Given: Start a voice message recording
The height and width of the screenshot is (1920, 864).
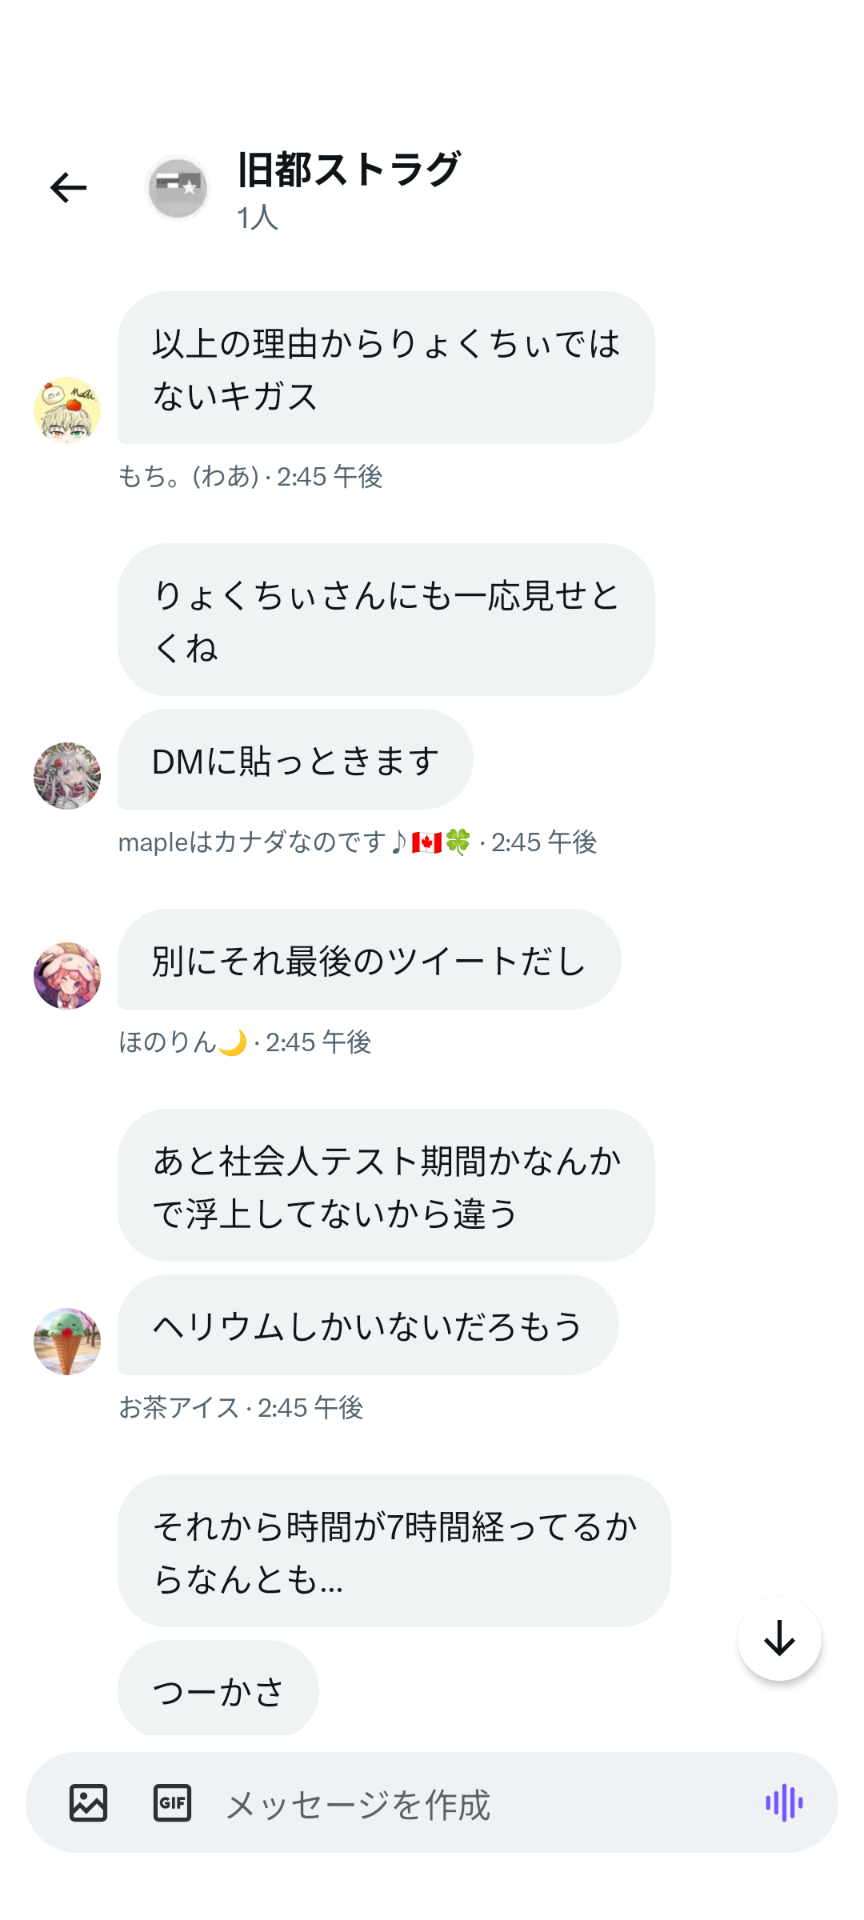Looking at the screenshot, I should 784,1802.
